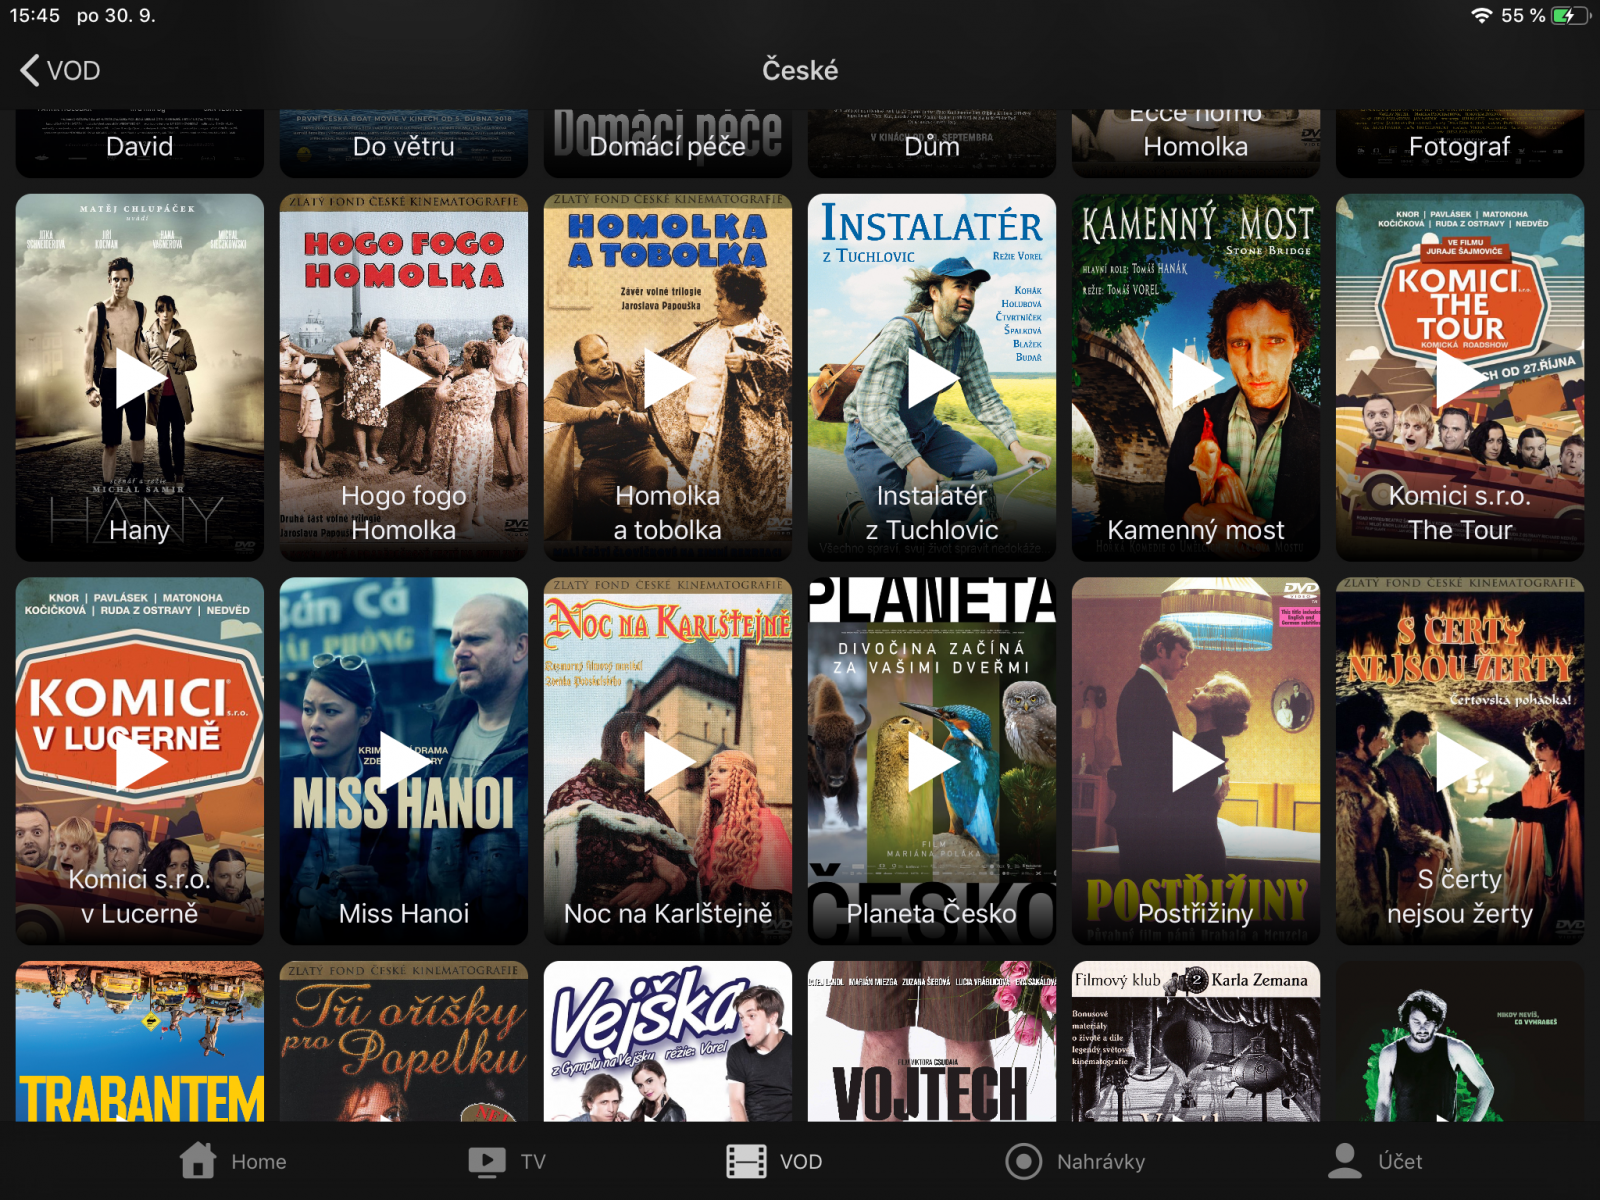Click the Miss Hanoi title label
The width and height of the screenshot is (1600, 1200).
point(404,913)
